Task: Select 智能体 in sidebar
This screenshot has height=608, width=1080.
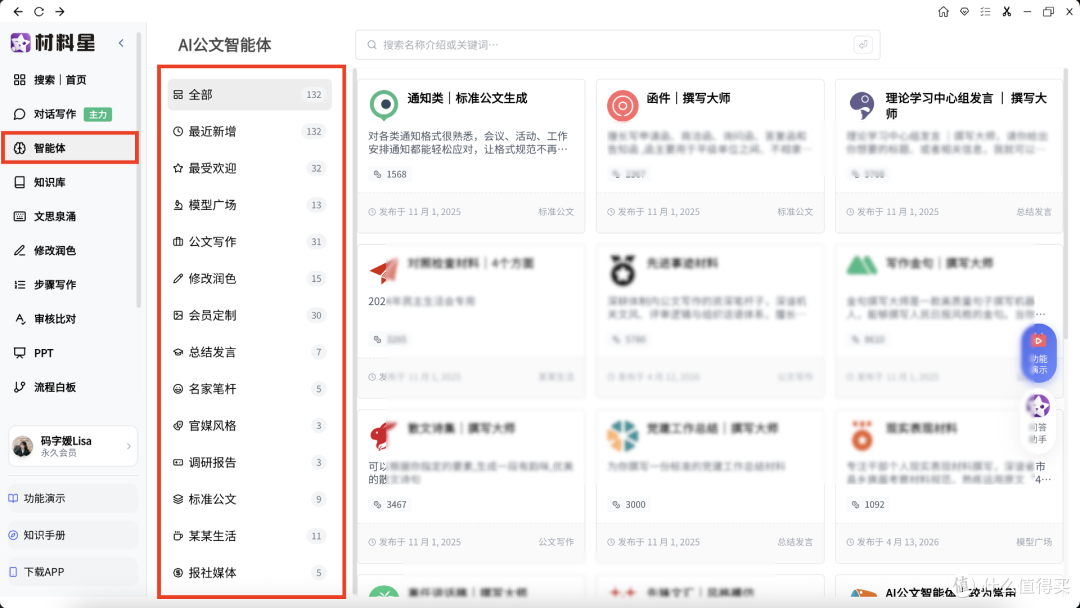Action: (x=70, y=148)
